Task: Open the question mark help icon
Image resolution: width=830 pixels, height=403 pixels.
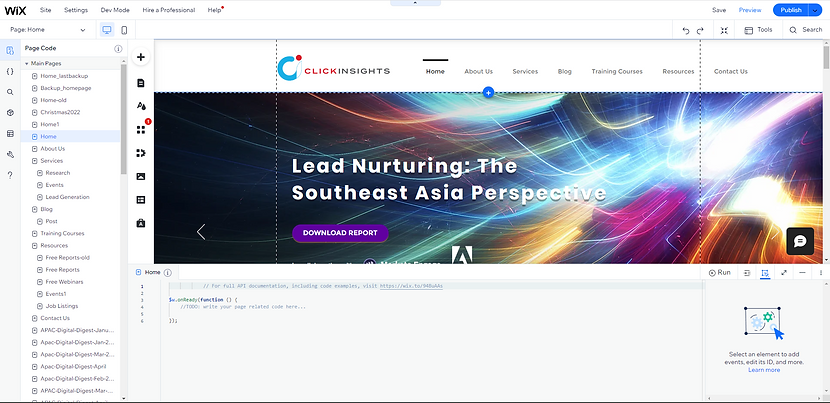Action: [10, 175]
